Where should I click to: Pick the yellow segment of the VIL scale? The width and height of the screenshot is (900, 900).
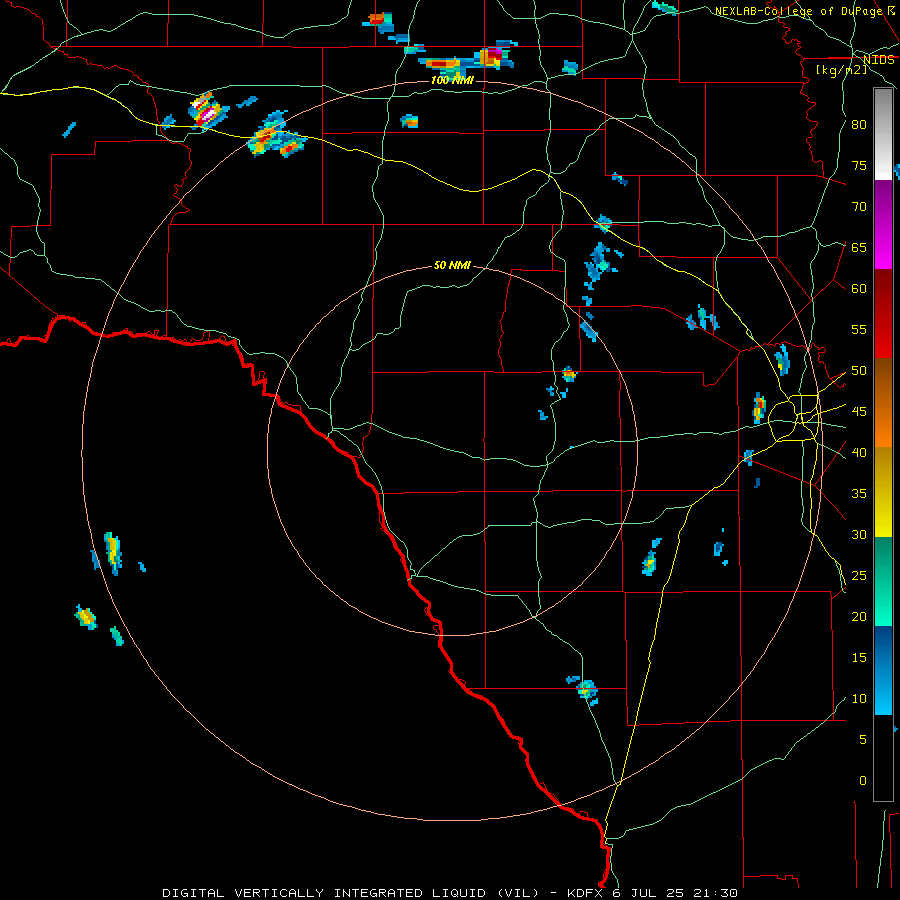tap(883, 492)
